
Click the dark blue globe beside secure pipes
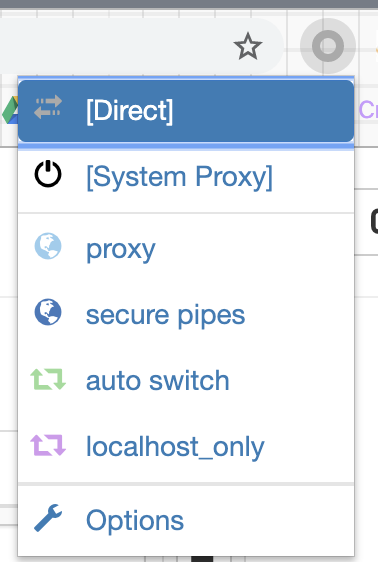coord(48,312)
